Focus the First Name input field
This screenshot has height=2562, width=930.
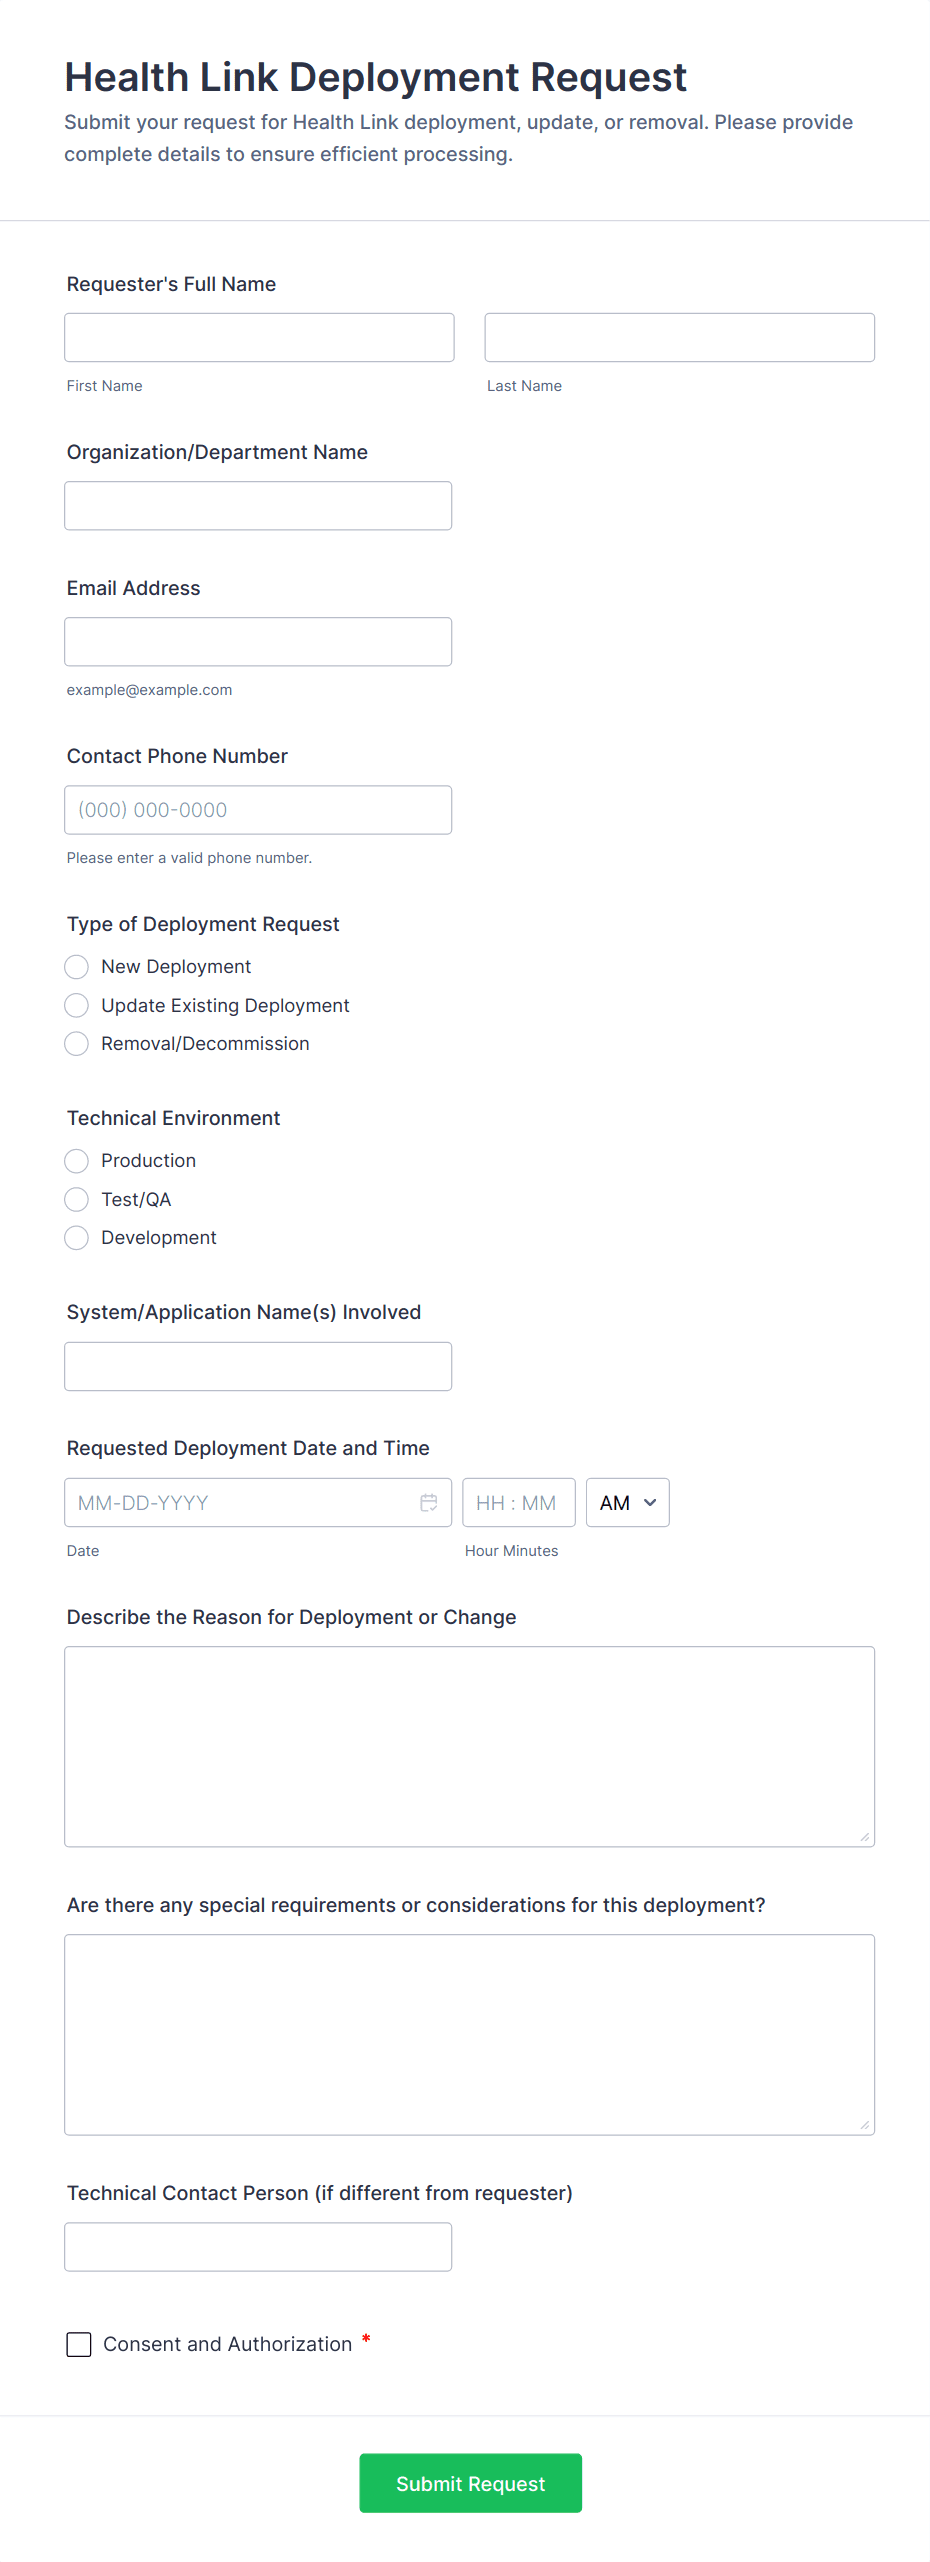(x=259, y=338)
